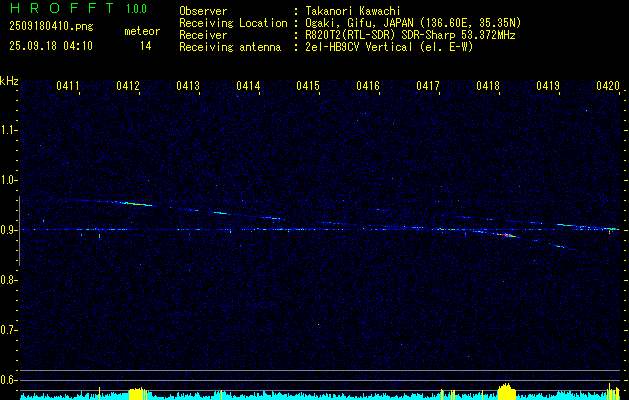Viewport: 629px width, 400px height.
Task: Click the 0.9 kHz axis label
Action: click(x=8, y=230)
